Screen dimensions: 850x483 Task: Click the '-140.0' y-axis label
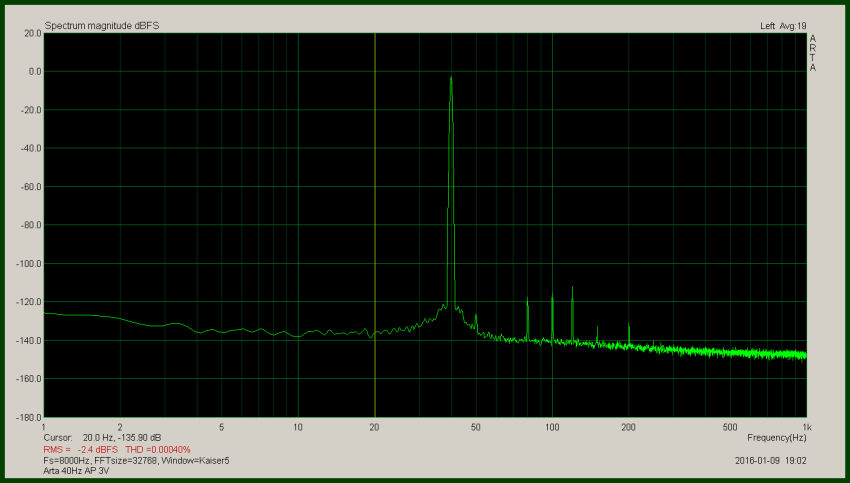(x=29, y=340)
